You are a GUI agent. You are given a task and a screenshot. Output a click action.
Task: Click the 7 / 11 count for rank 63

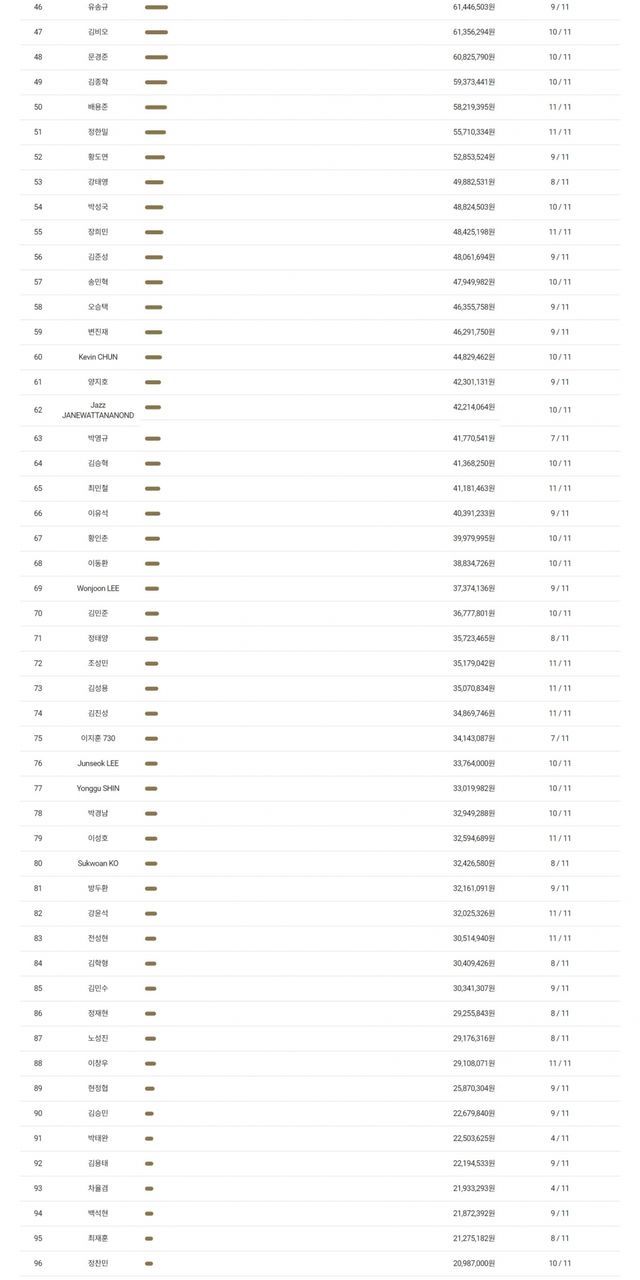click(x=560, y=438)
